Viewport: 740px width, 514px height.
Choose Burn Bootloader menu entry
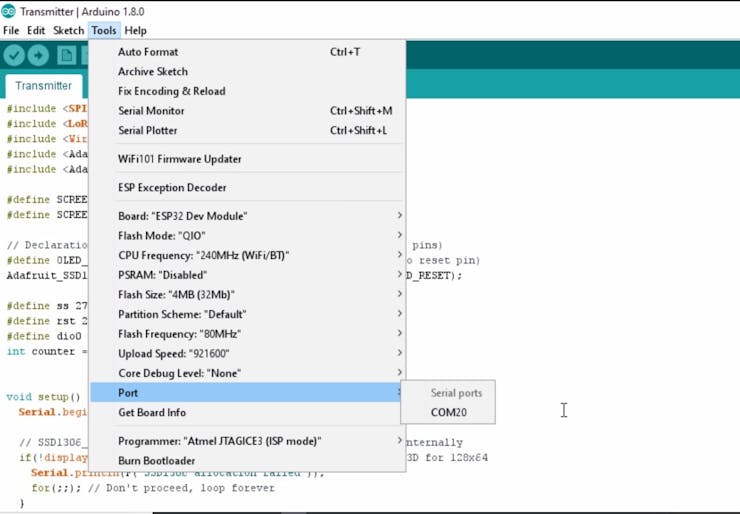tap(247, 461)
